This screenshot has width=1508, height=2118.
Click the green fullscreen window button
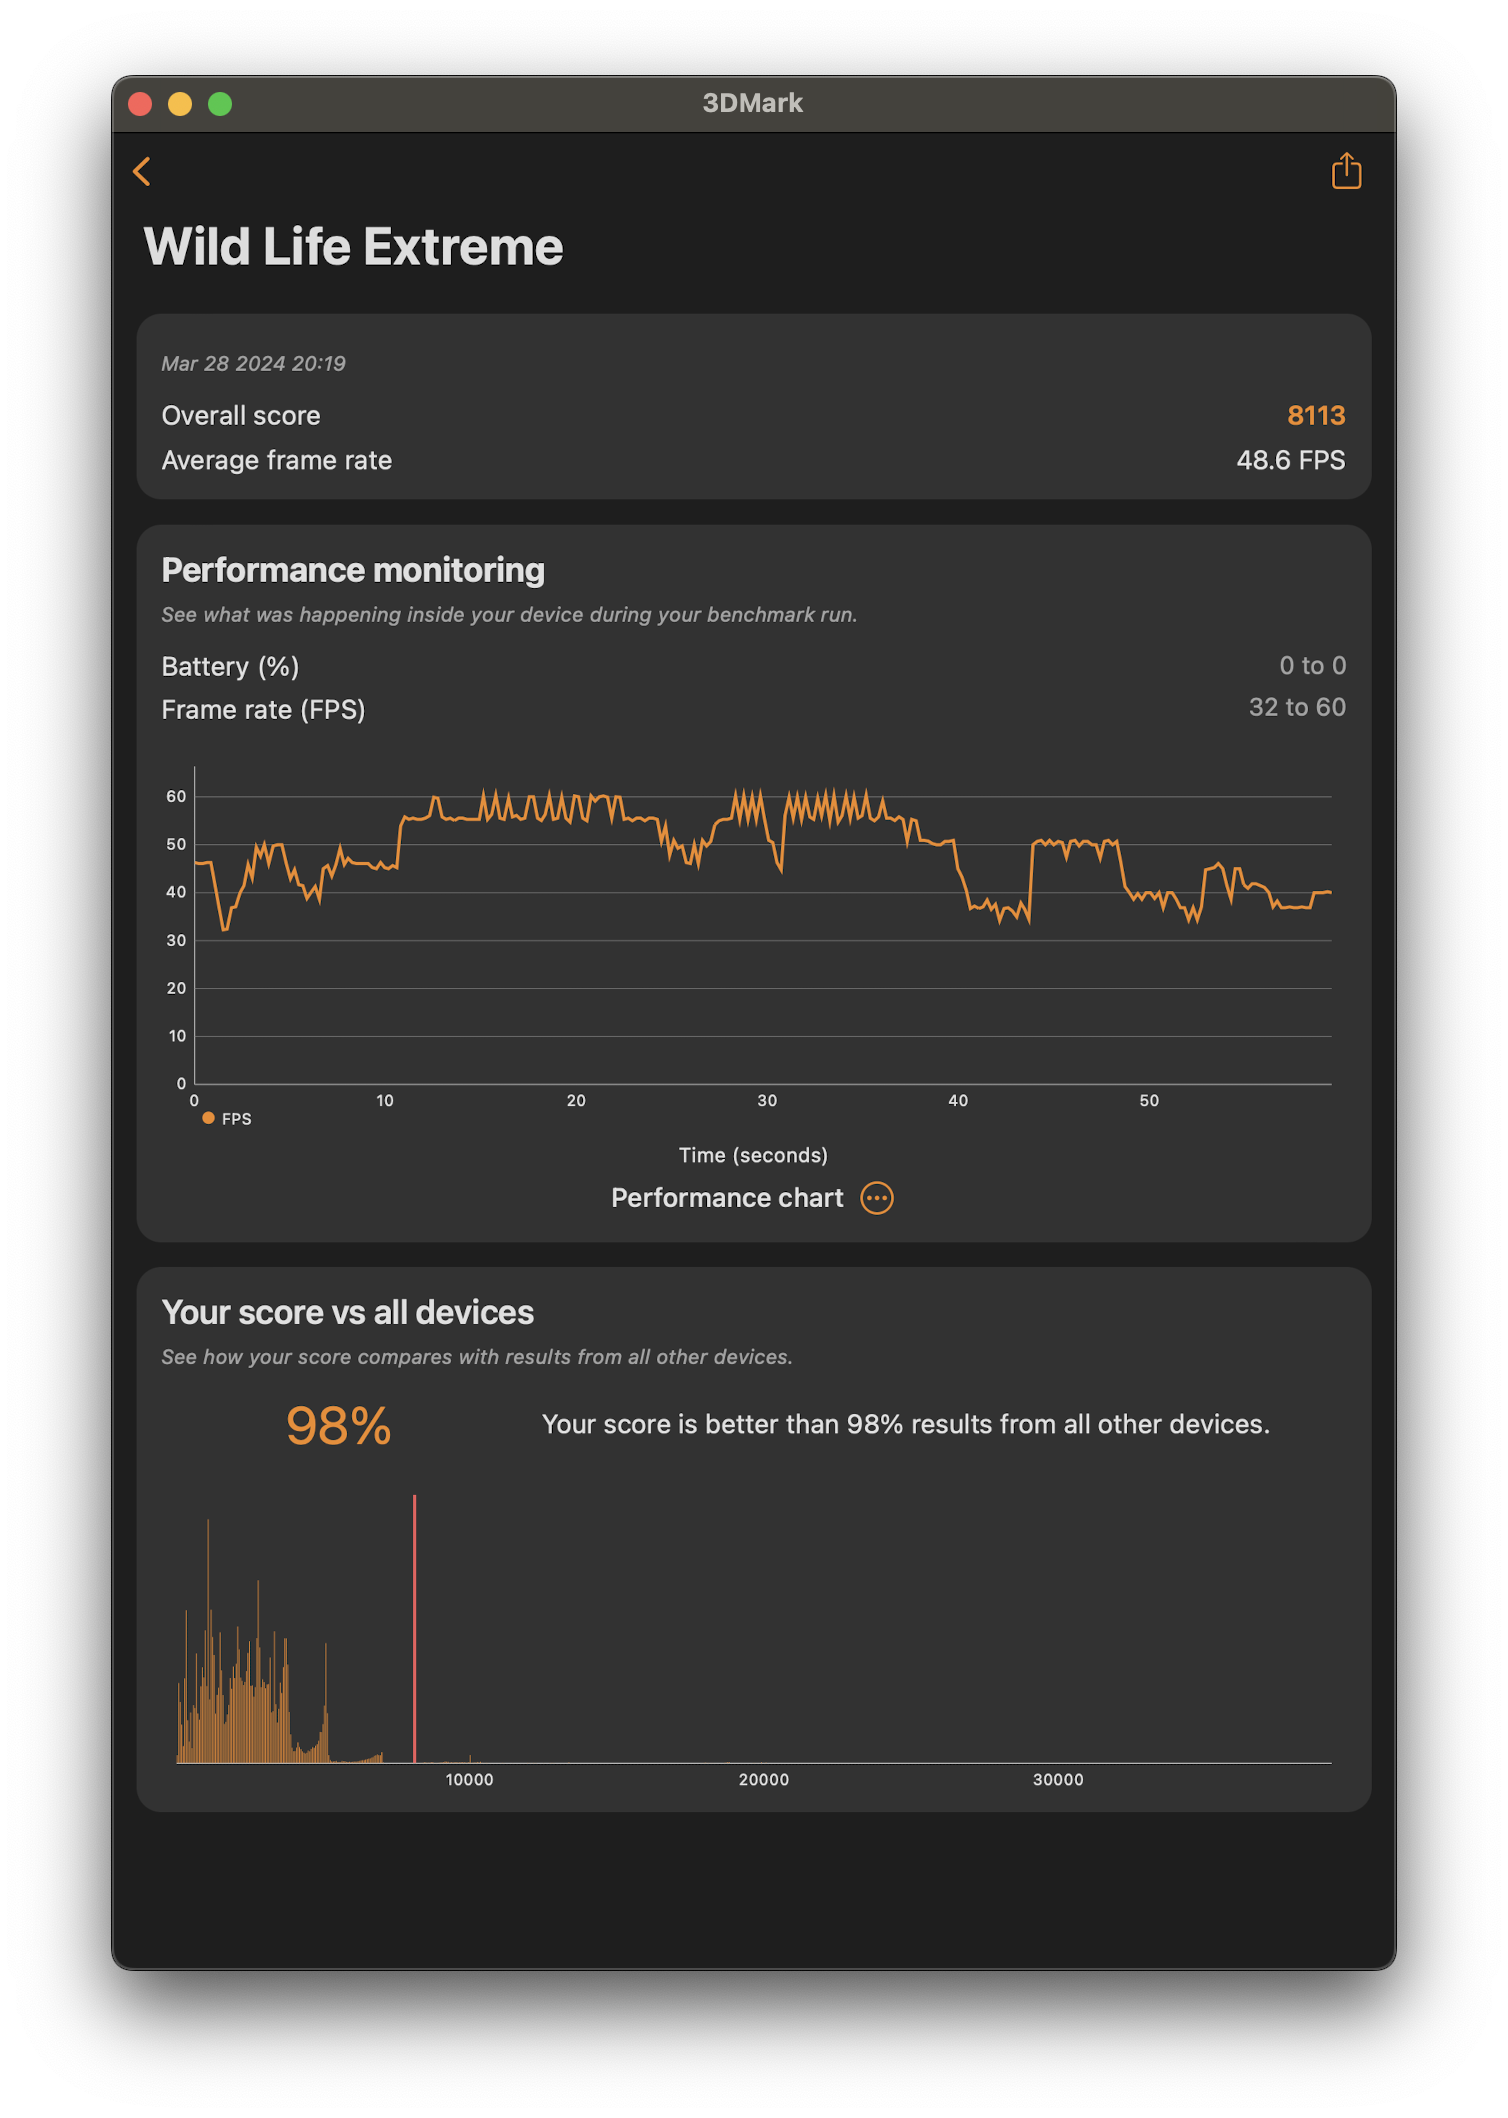click(220, 104)
